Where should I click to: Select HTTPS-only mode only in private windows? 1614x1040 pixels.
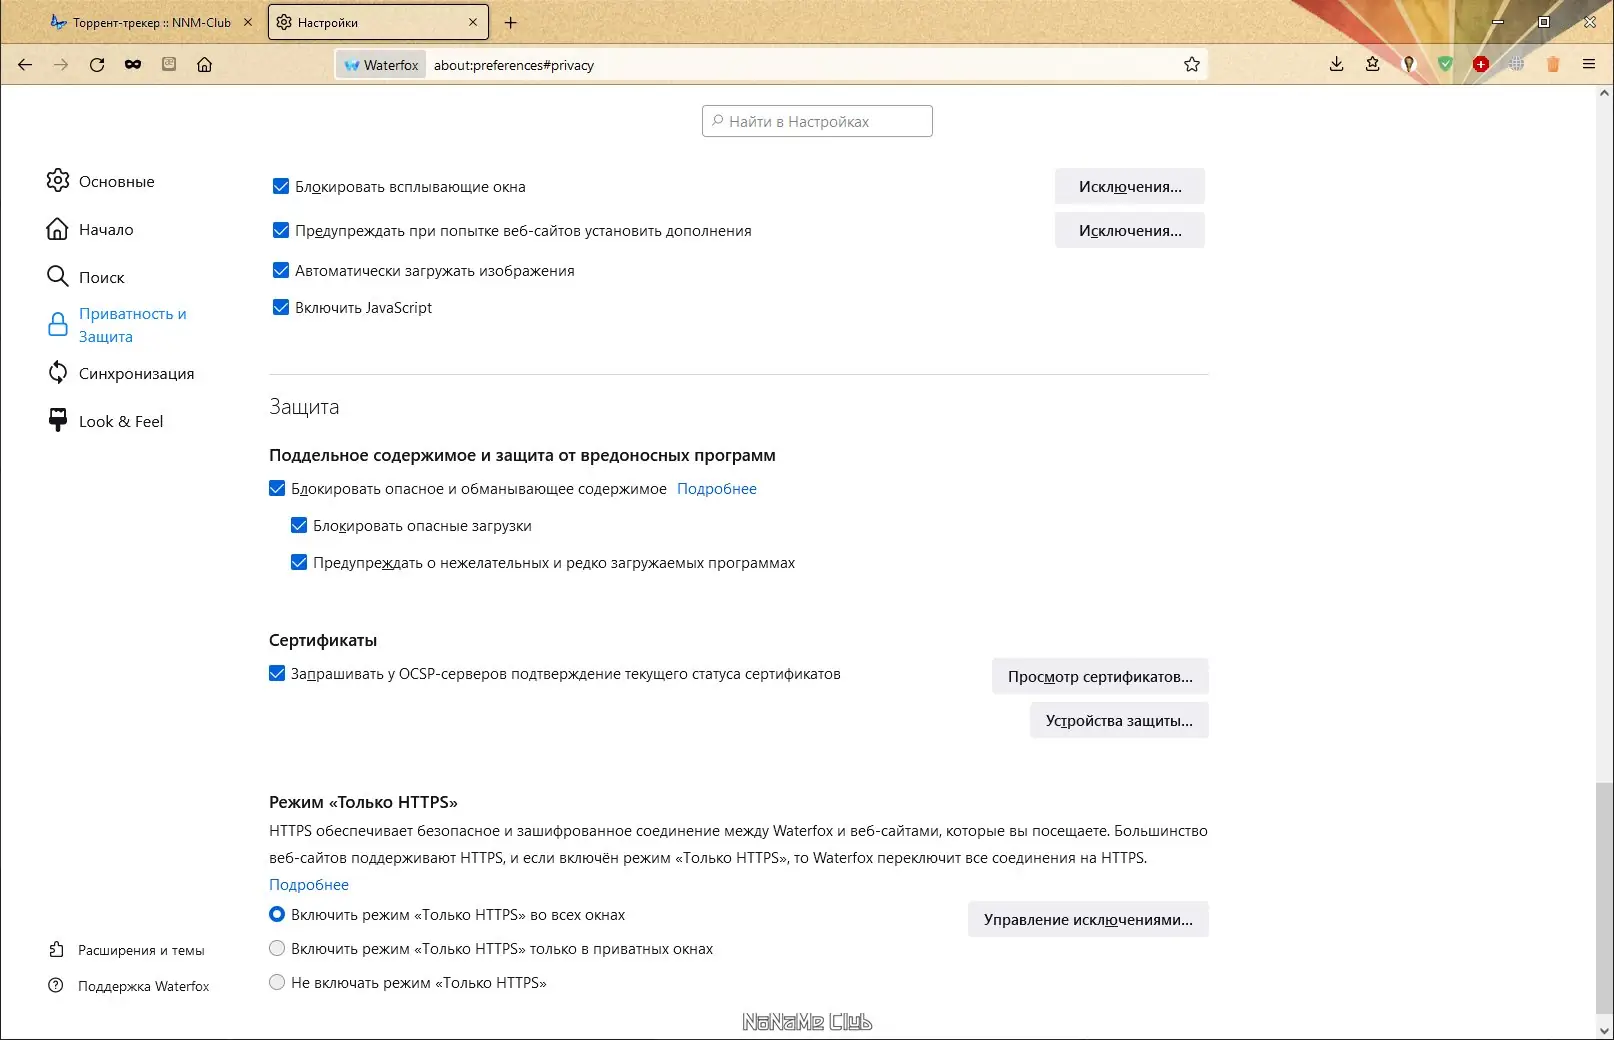tap(277, 948)
